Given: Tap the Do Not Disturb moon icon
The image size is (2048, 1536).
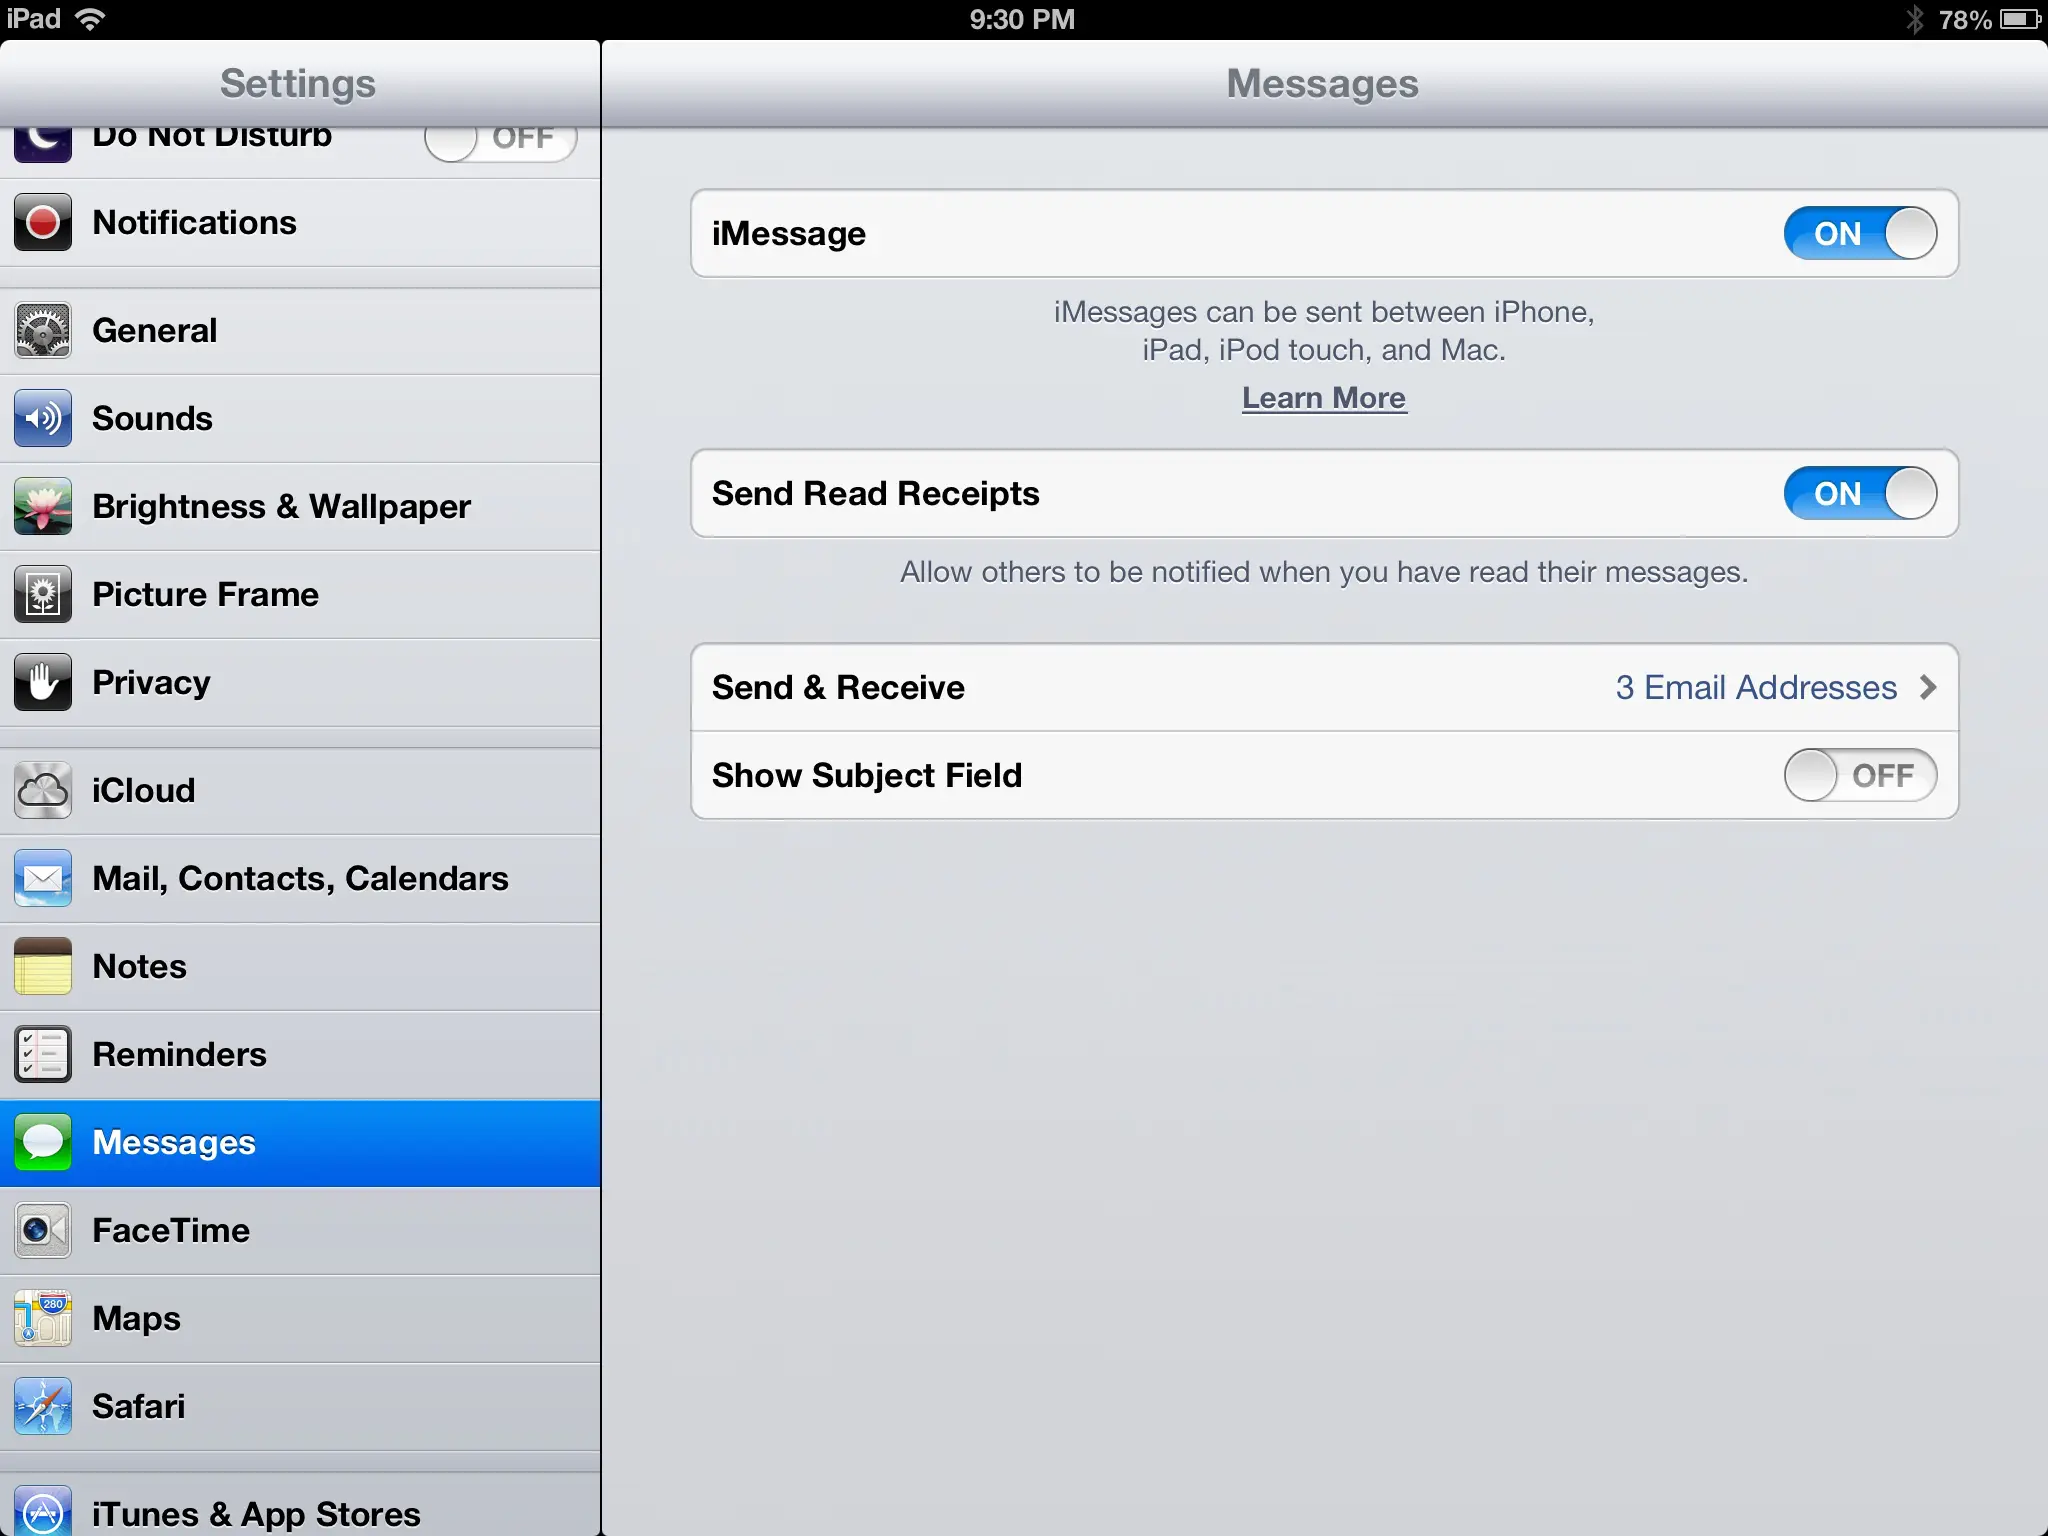Looking at the screenshot, I should point(43,143).
